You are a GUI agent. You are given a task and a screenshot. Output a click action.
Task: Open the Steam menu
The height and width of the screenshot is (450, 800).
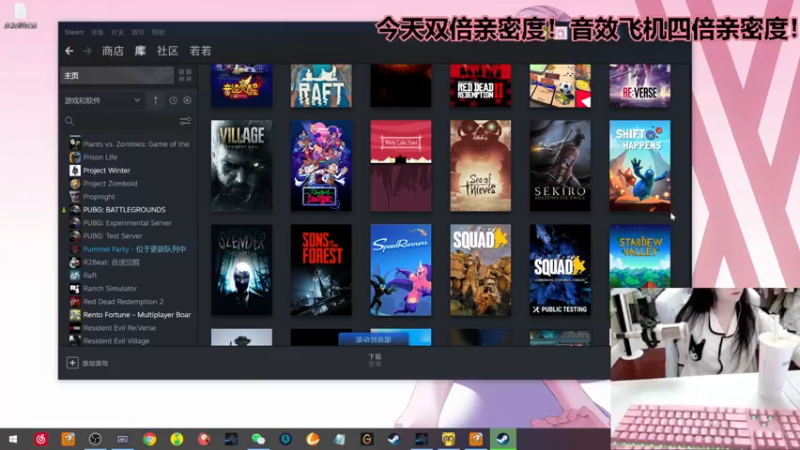(x=74, y=32)
